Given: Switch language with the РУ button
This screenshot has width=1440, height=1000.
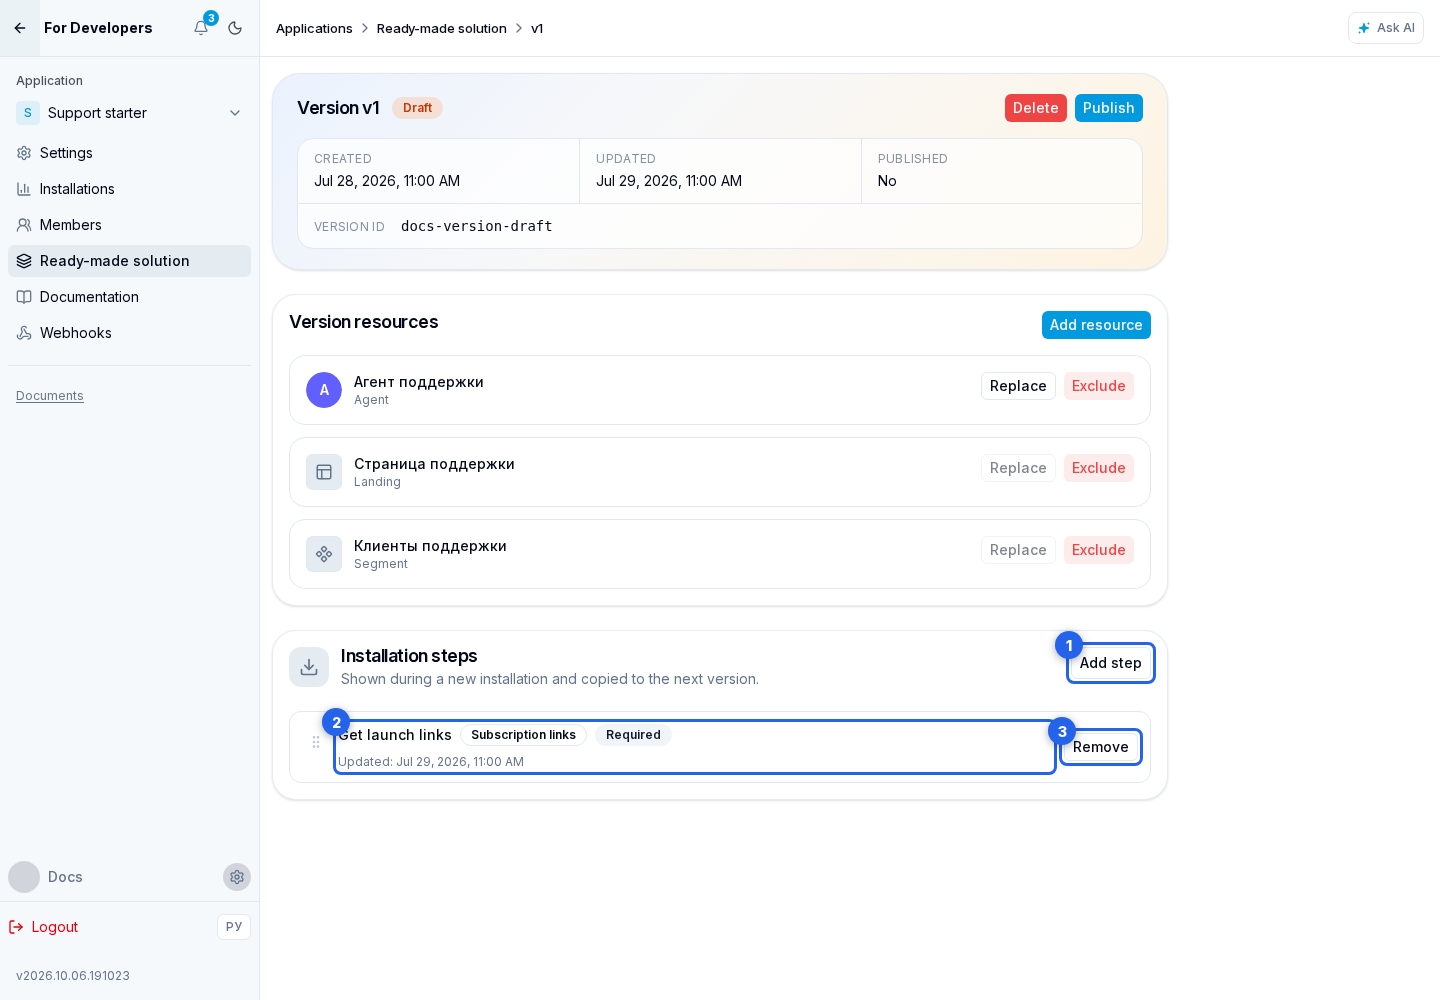Looking at the screenshot, I should (234, 927).
